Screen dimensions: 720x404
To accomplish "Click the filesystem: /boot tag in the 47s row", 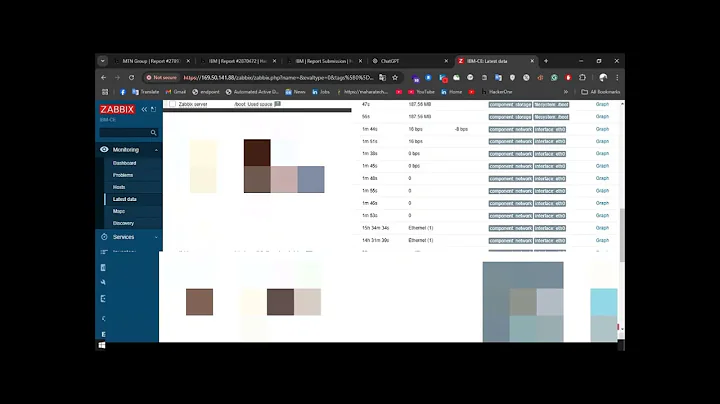I will point(551,105).
